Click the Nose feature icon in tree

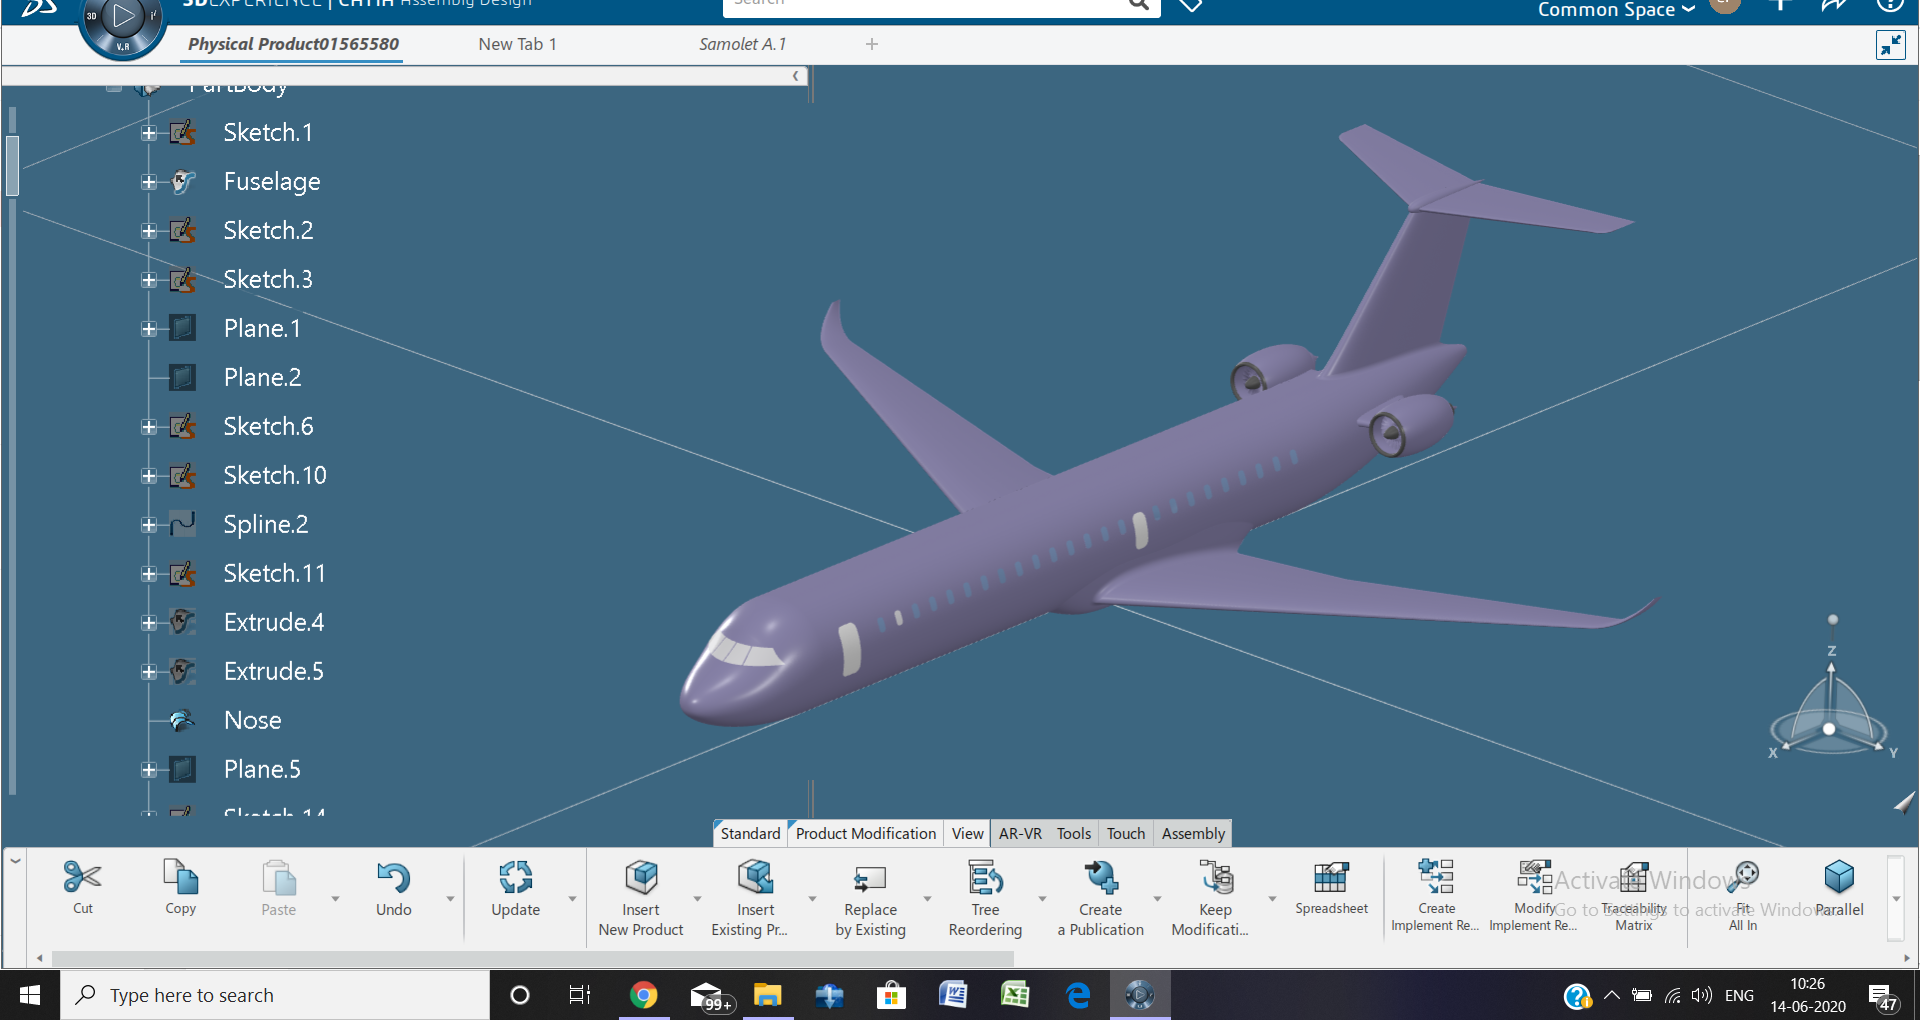point(182,720)
